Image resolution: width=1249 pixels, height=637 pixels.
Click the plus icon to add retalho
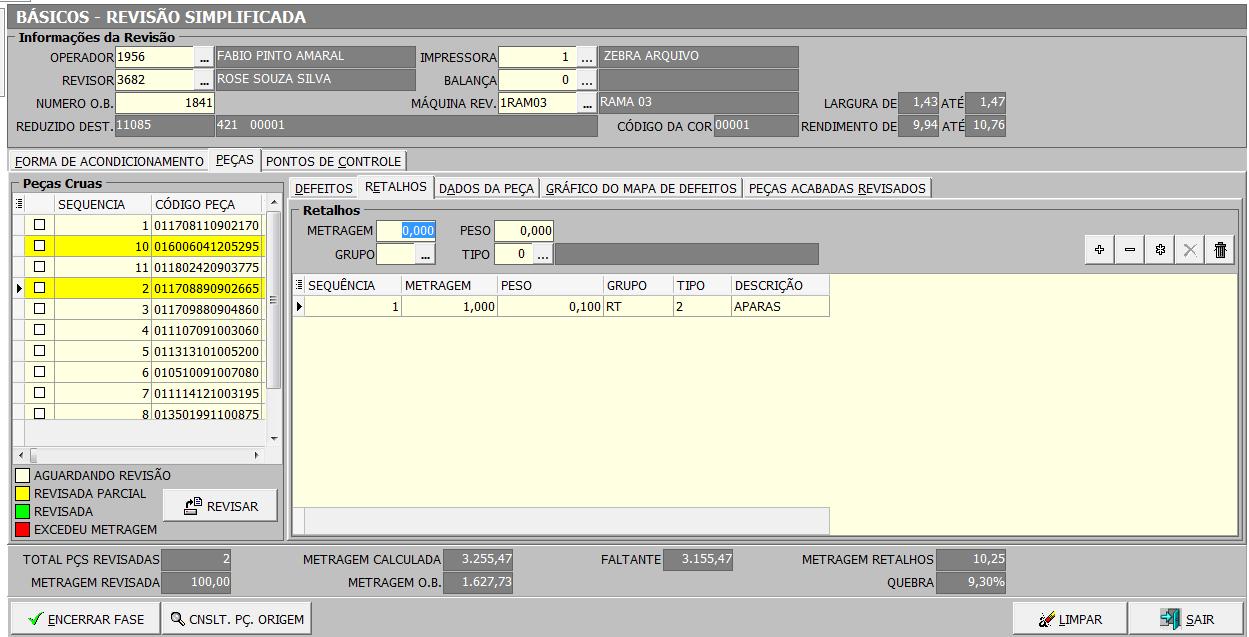(1099, 250)
